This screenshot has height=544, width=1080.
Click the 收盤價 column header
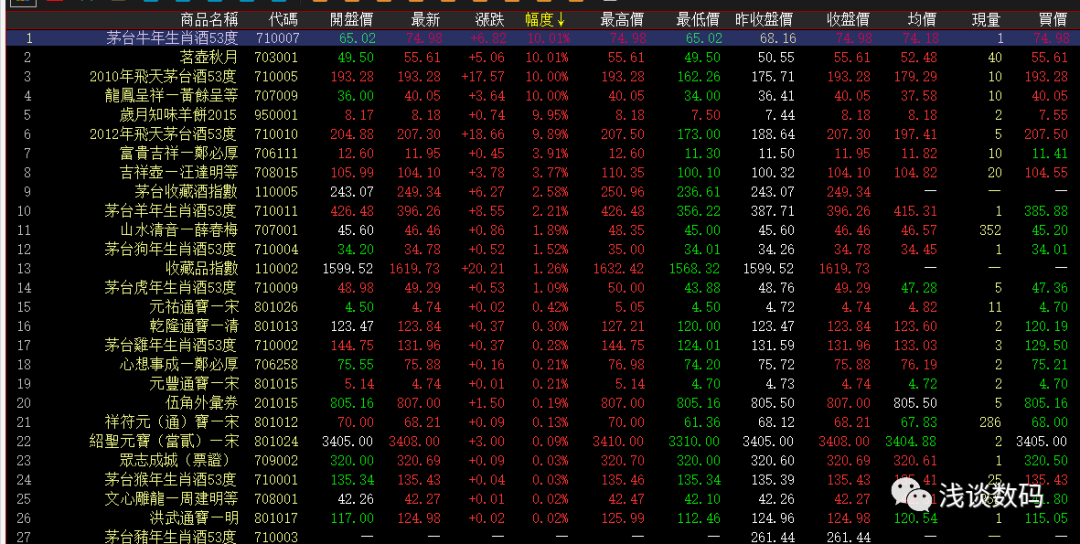(x=848, y=19)
